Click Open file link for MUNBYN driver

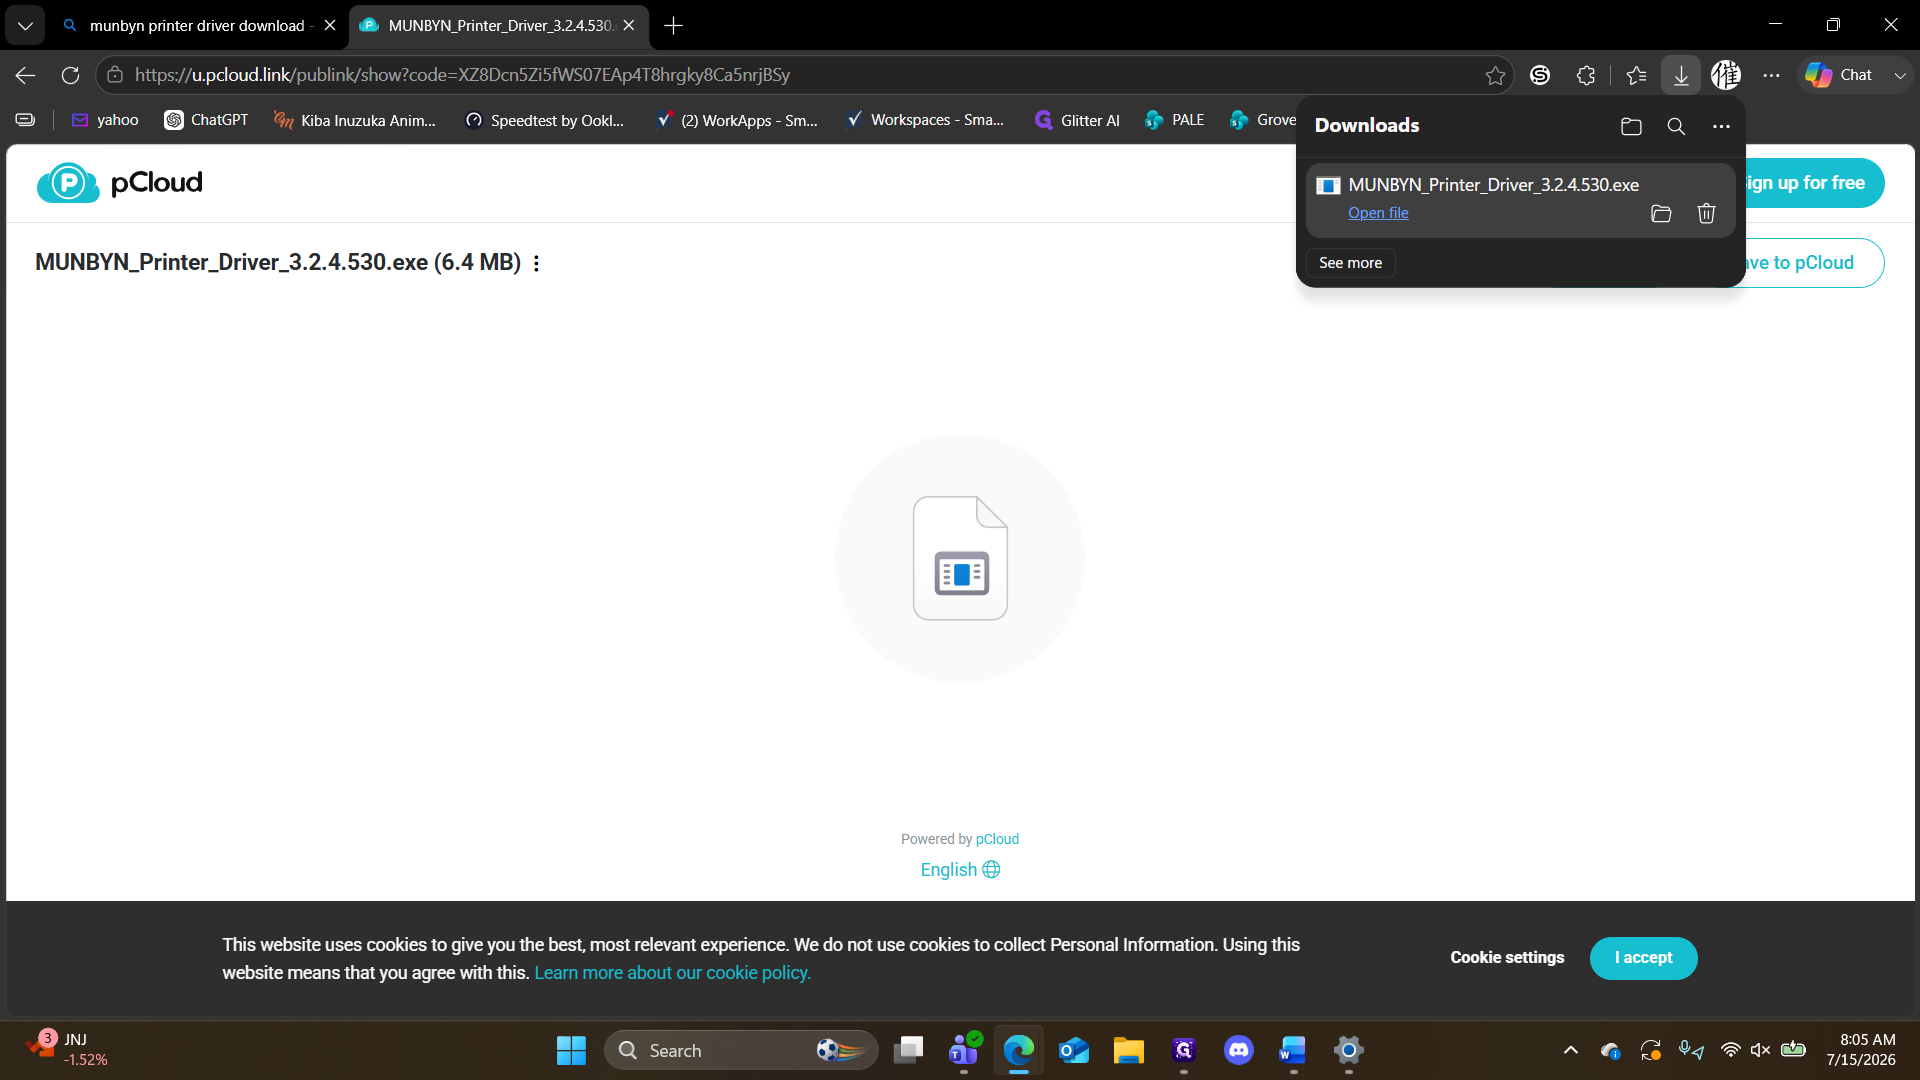coord(1378,213)
